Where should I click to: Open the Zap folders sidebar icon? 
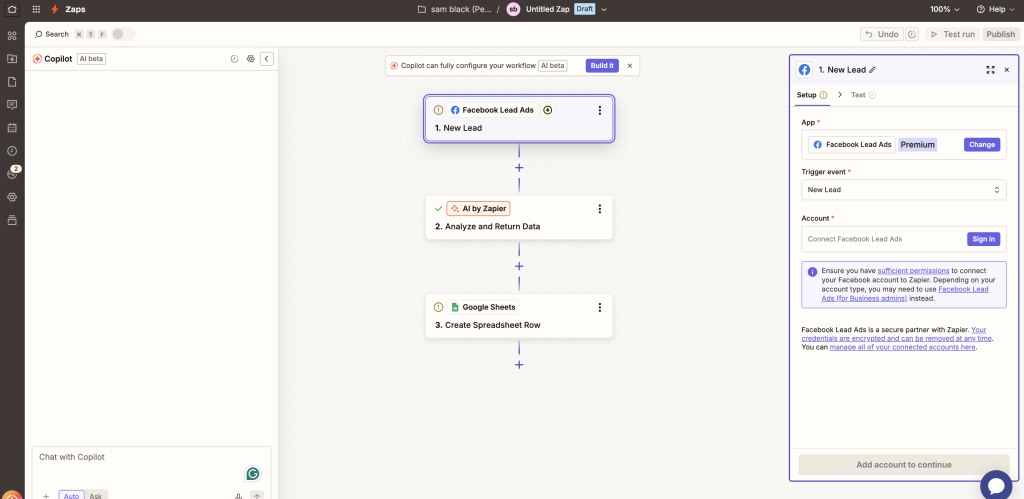click(x=12, y=59)
